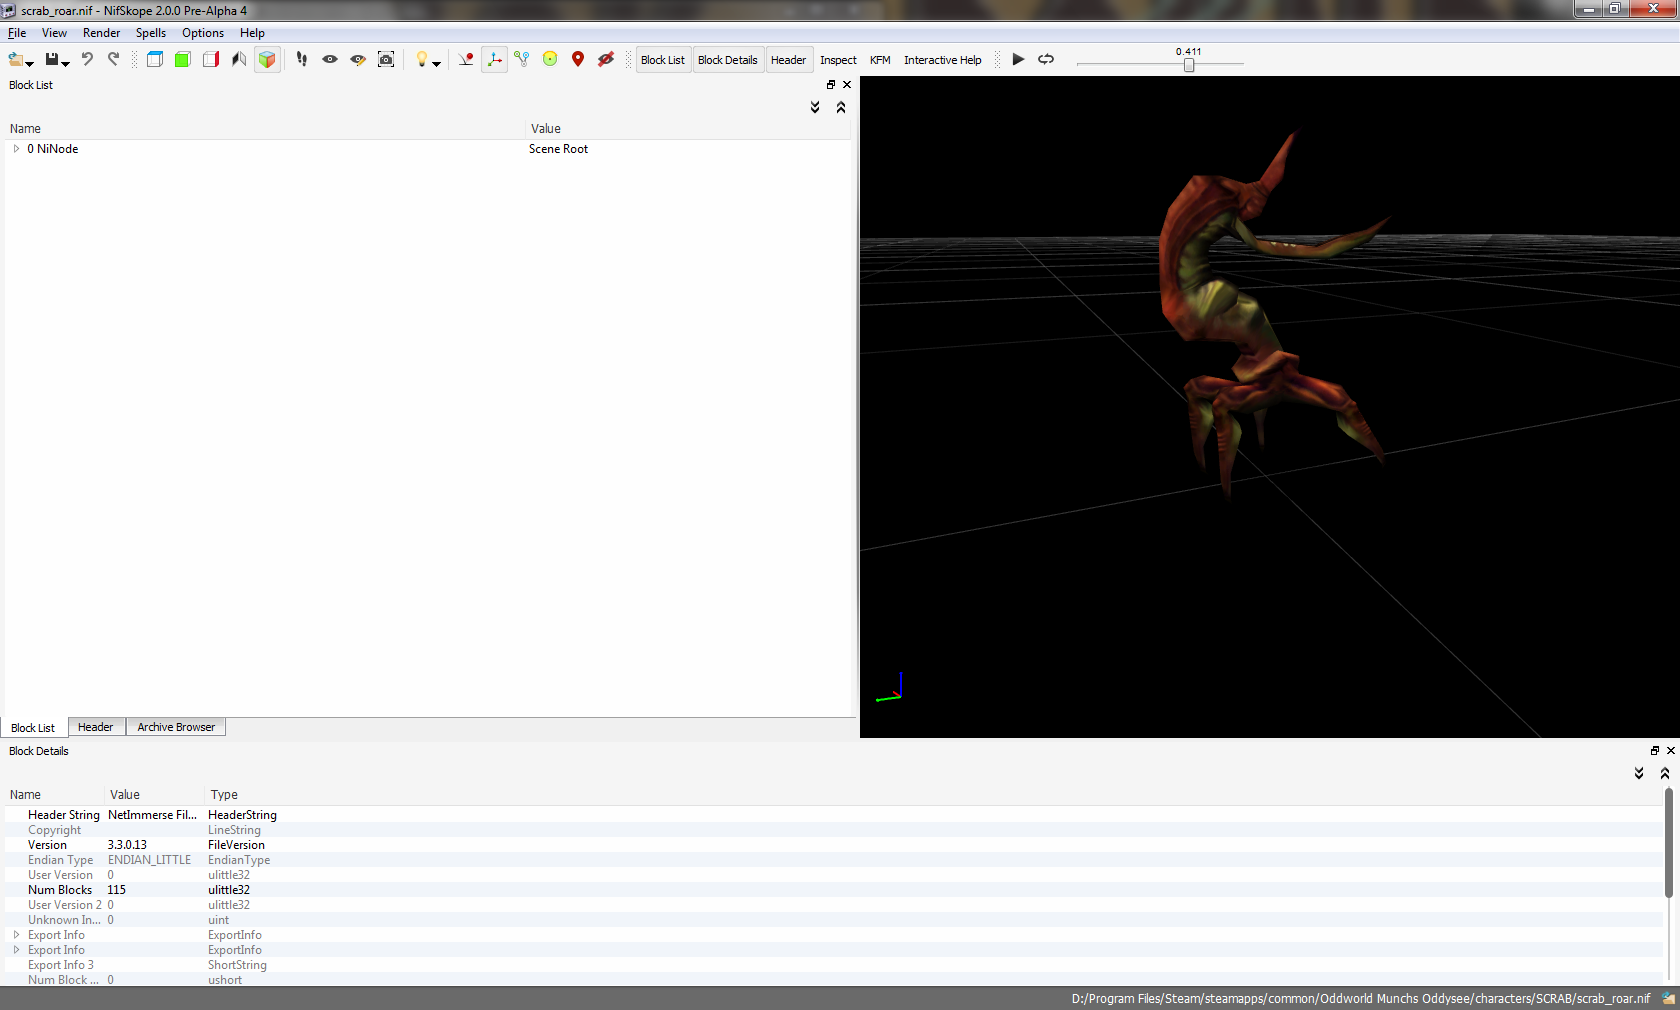Viewport: 1680px width, 1010px height.
Task: Click the Load file icon in toolbar
Action: [16, 60]
